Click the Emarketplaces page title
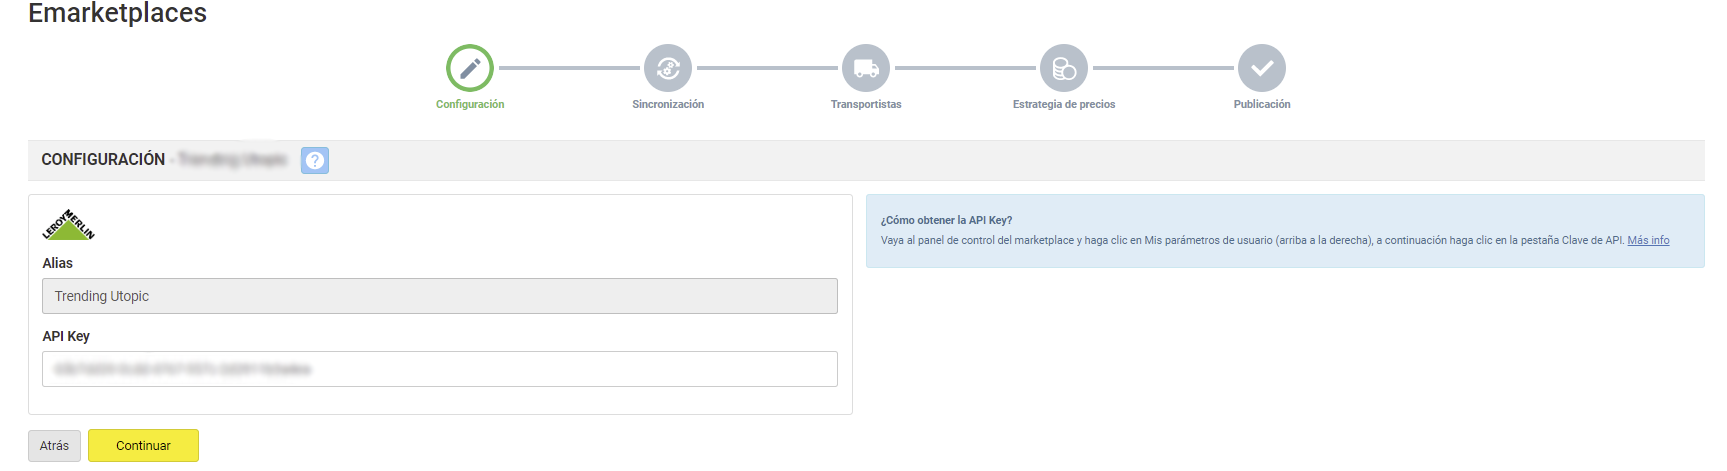1727x471 pixels. 118,13
